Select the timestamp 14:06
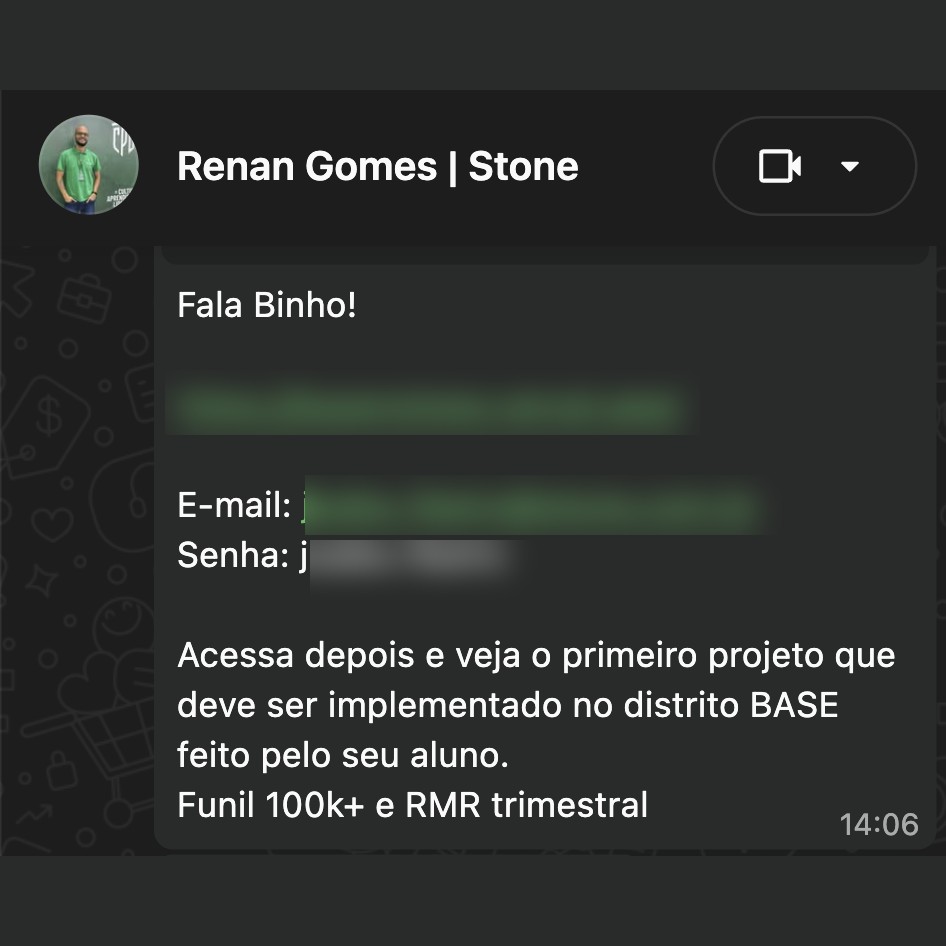This screenshot has width=946, height=946. click(878, 824)
